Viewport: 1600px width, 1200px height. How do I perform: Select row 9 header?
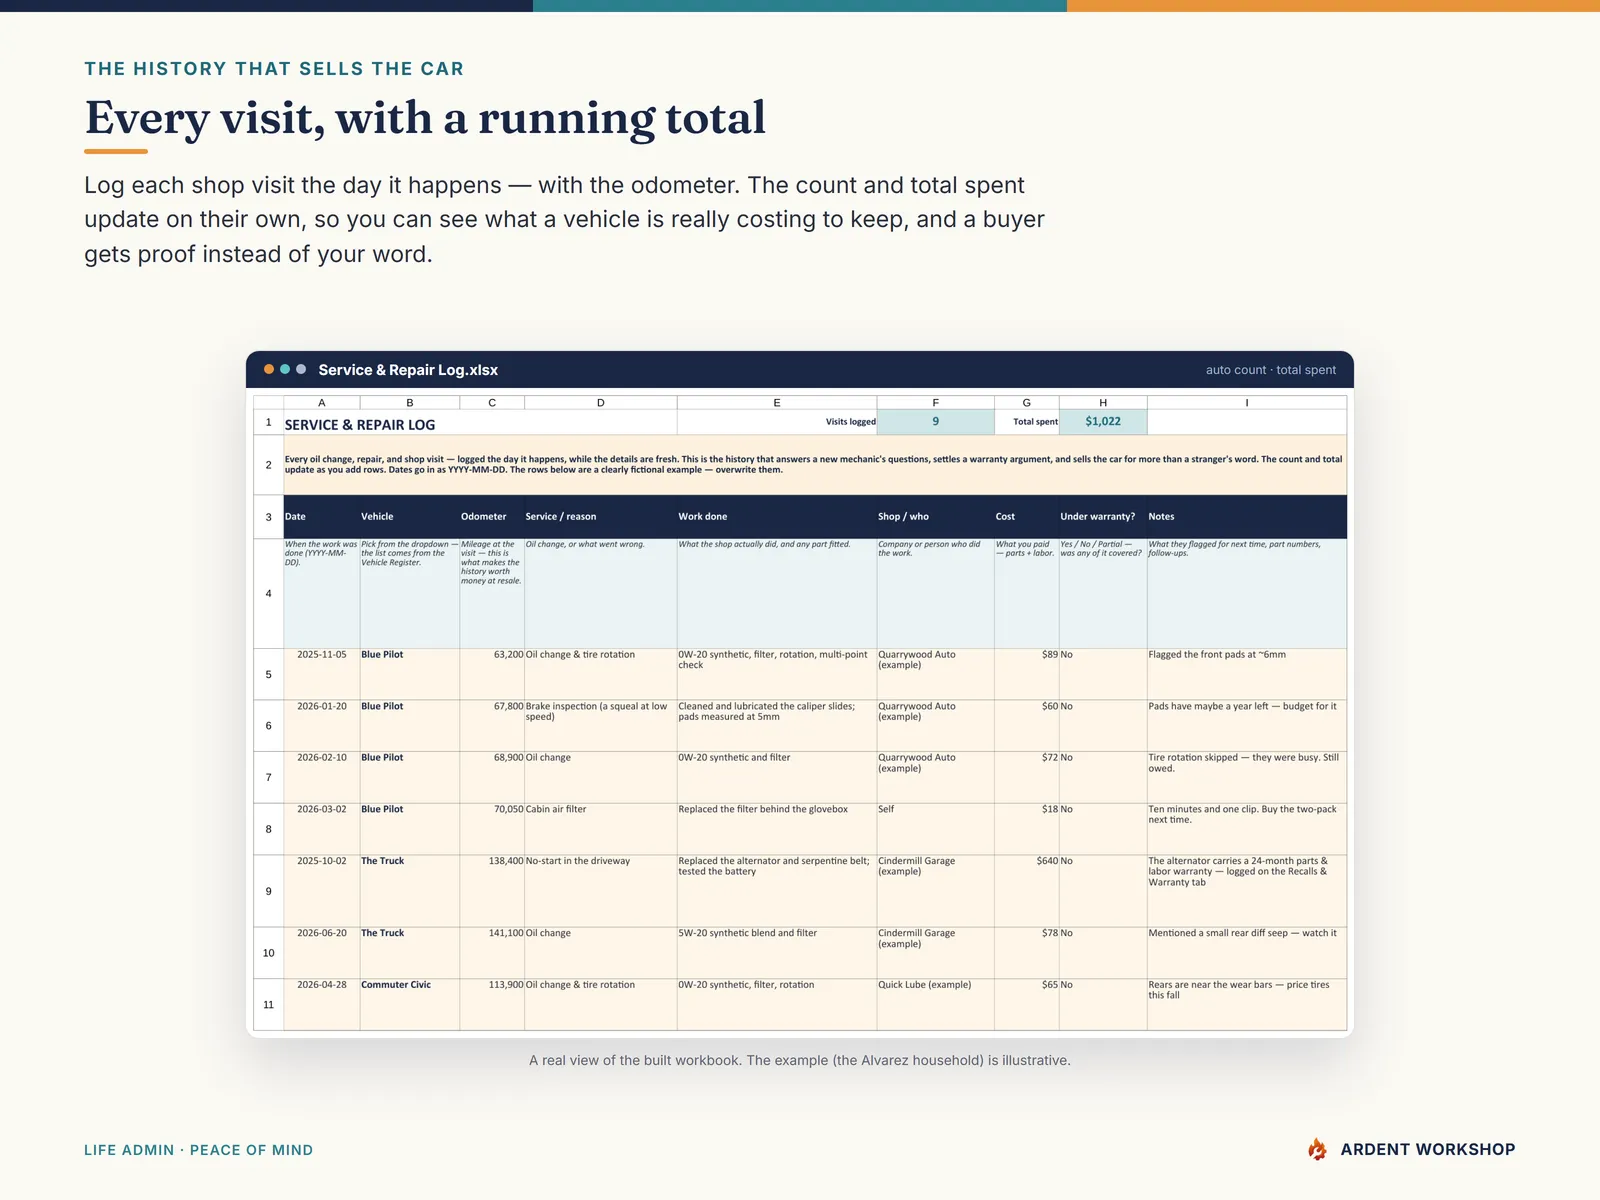(268, 891)
